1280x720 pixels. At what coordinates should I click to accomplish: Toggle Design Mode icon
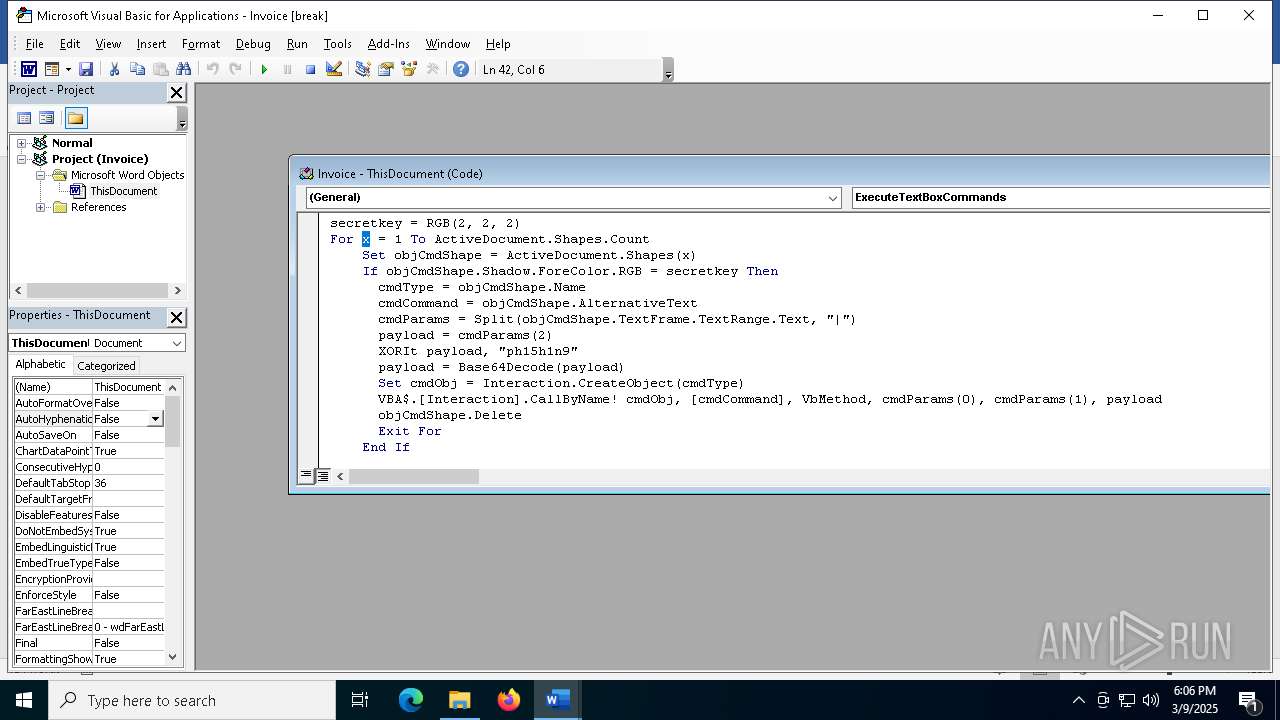tap(334, 69)
